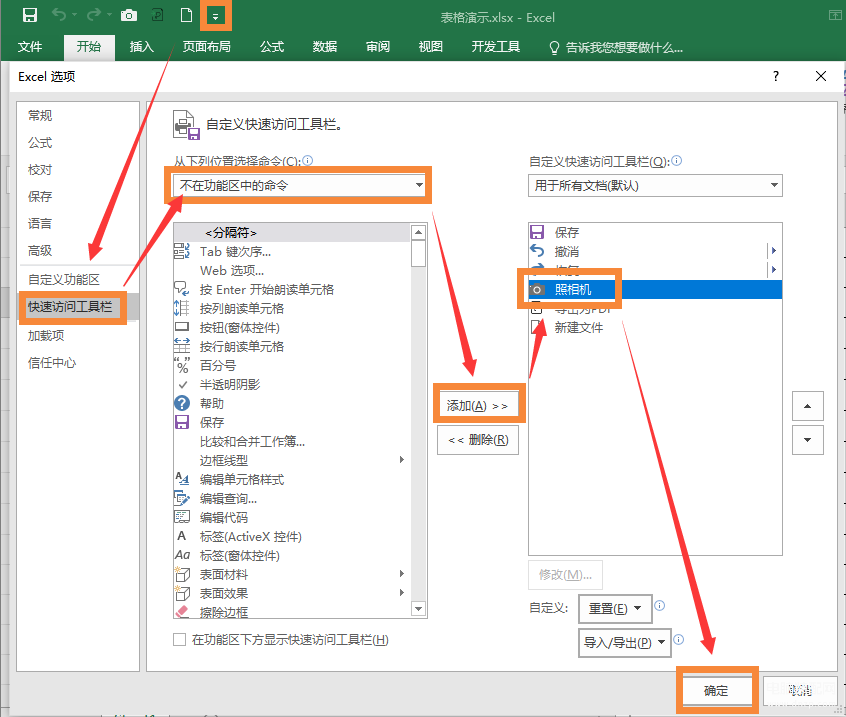Viewport: 846px width, 717px height.
Task: Select 保存 in the options sidebar
Action: [40, 196]
